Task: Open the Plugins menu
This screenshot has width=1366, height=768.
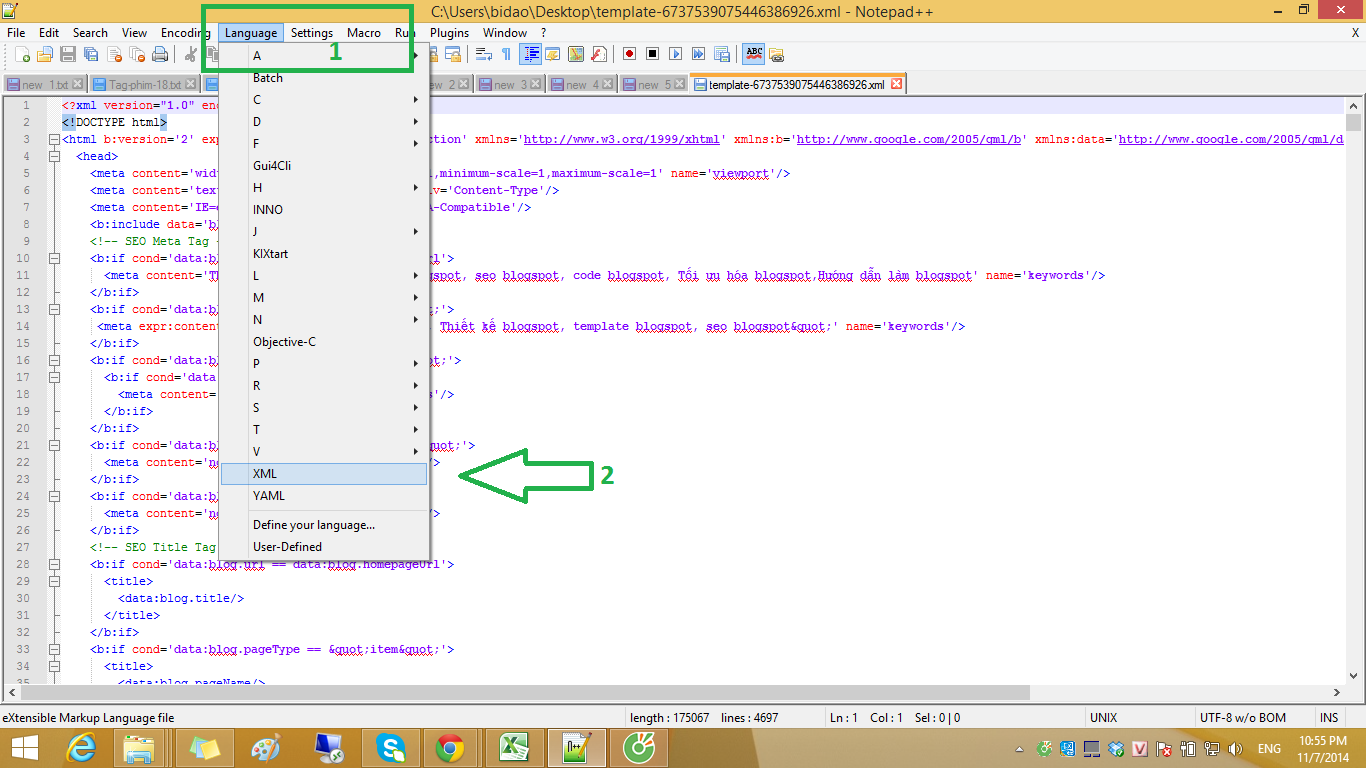Action: tap(450, 32)
